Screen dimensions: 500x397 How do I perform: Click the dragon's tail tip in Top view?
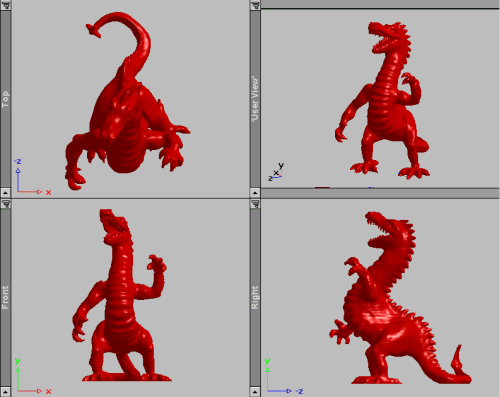(x=93, y=30)
